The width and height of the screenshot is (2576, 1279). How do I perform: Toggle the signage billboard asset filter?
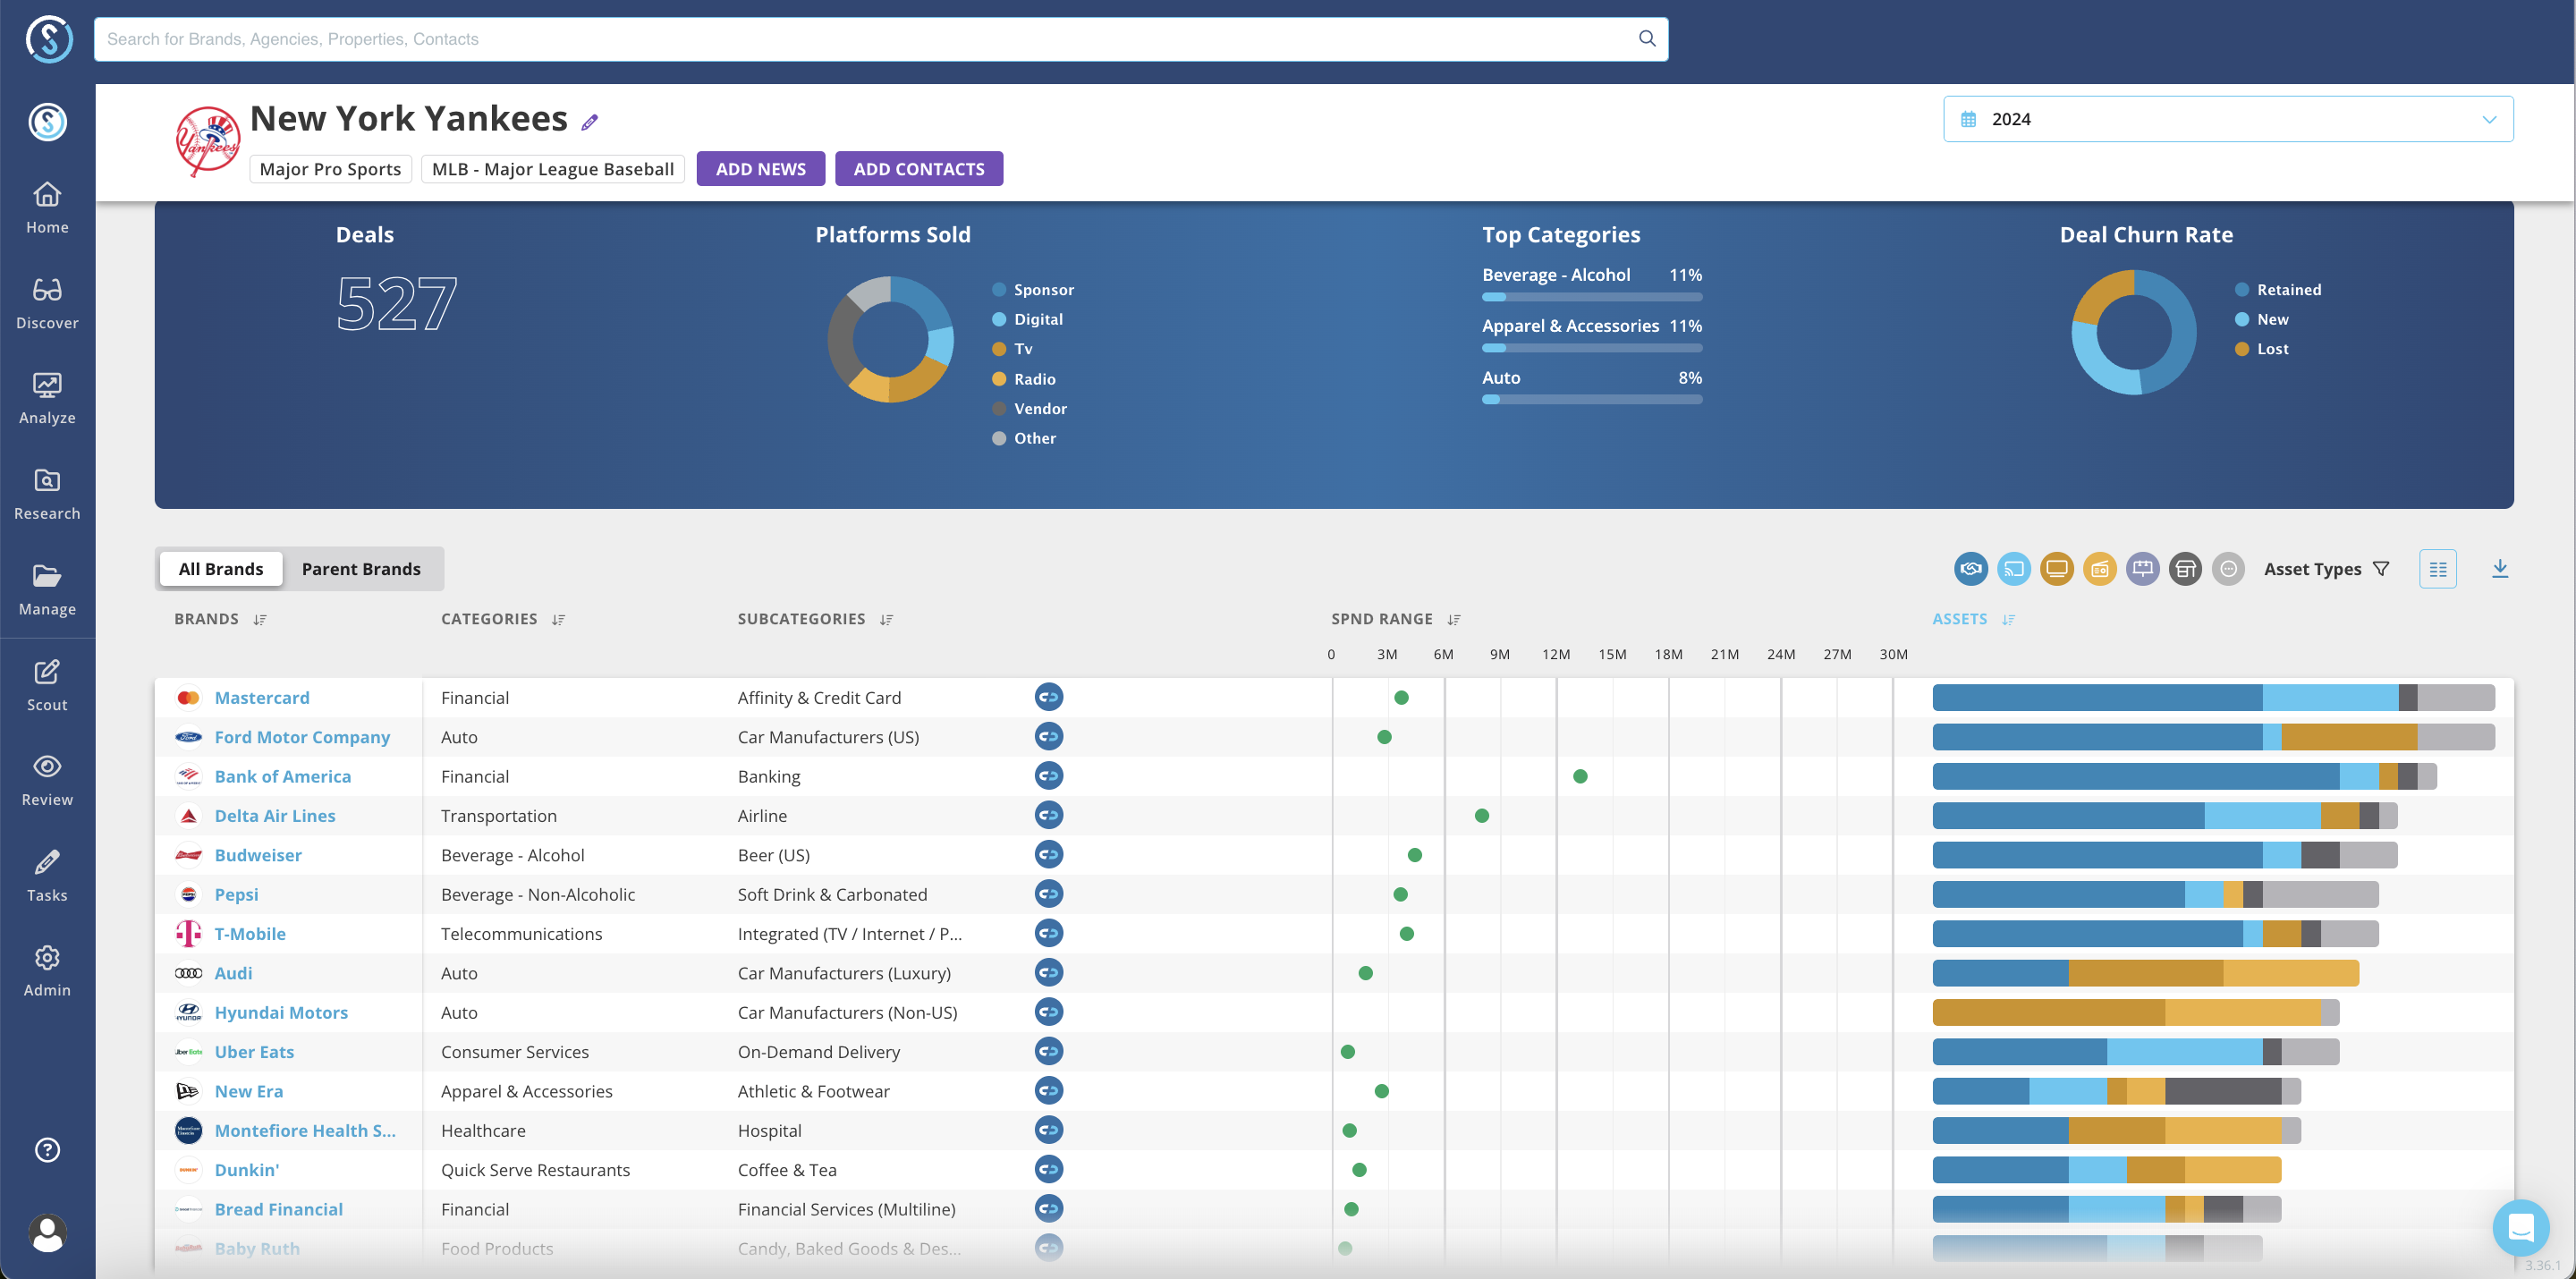click(2142, 569)
